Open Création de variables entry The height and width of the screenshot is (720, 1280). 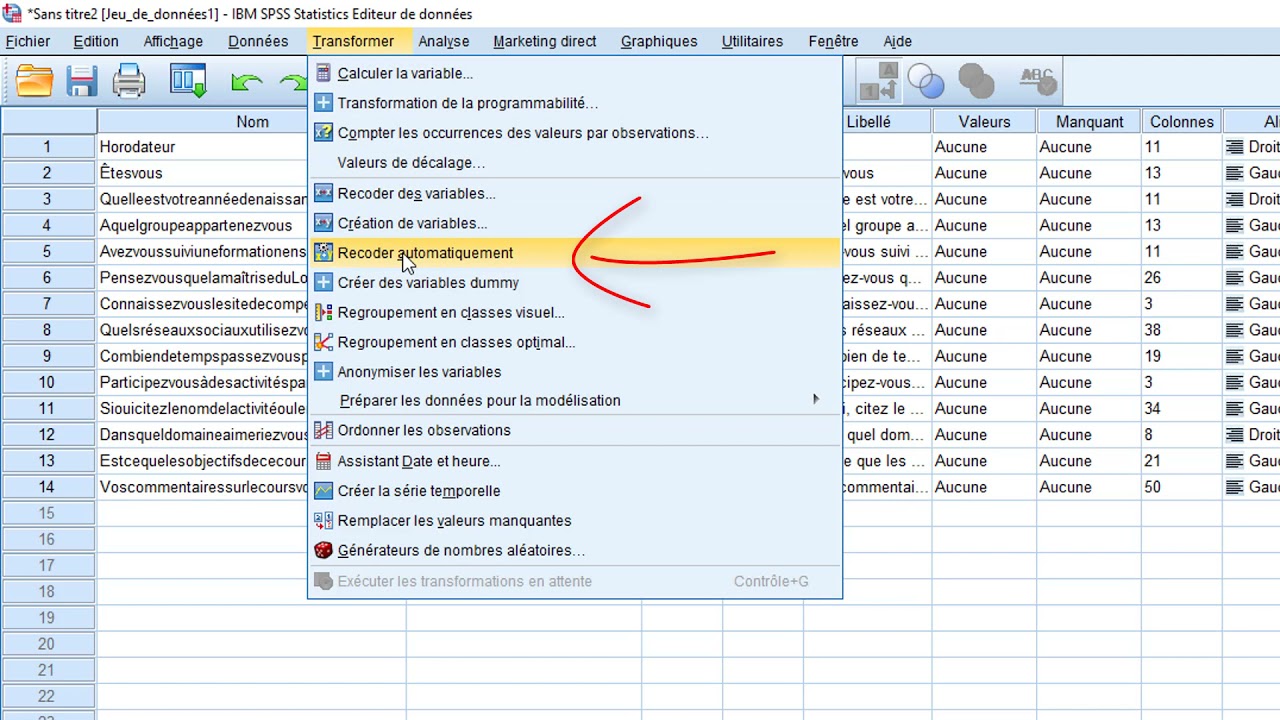[x=574, y=223]
